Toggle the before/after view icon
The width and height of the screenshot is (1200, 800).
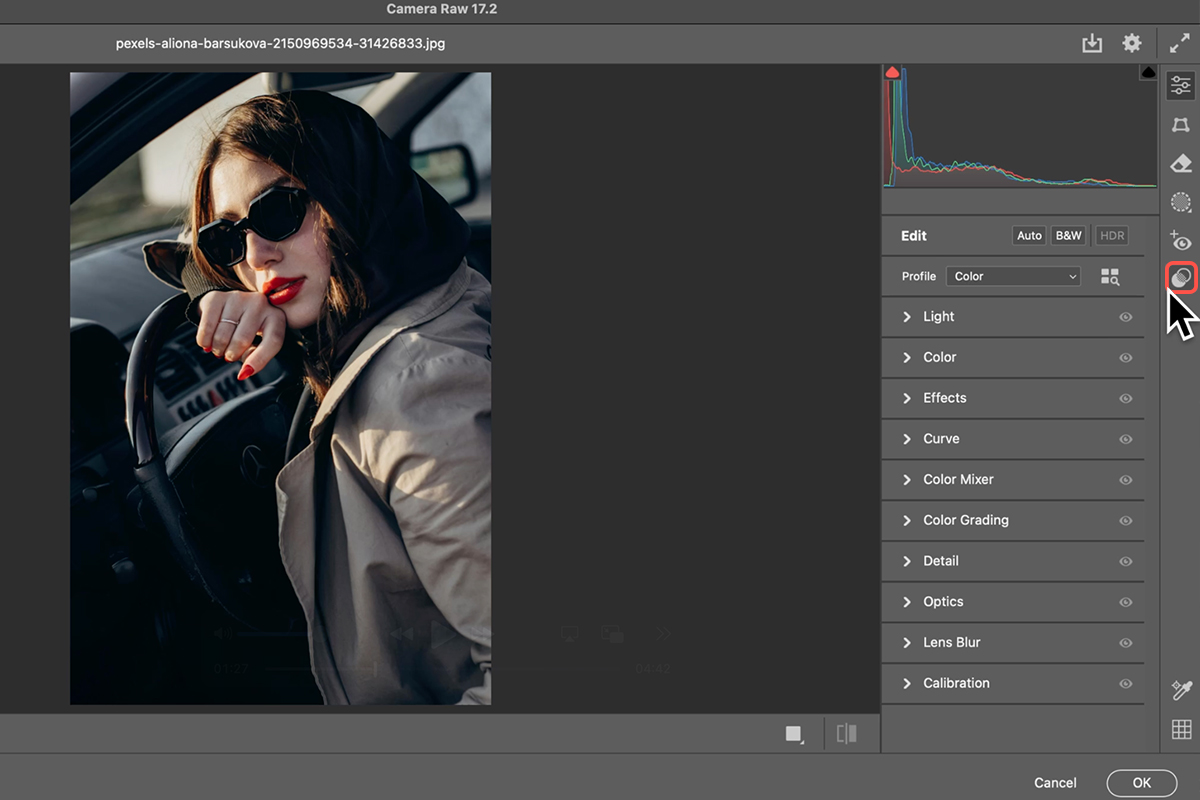pos(846,734)
